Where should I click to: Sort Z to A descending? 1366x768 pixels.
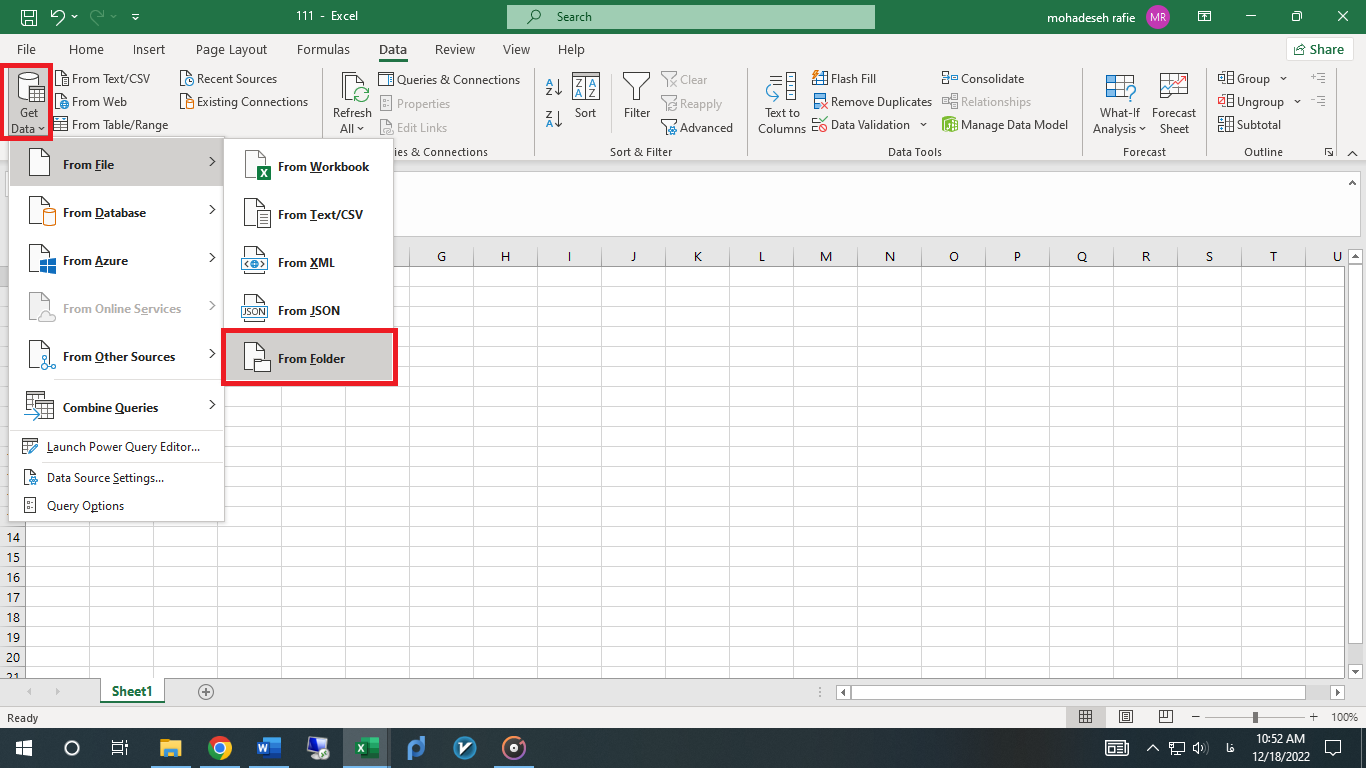[554, 120]
